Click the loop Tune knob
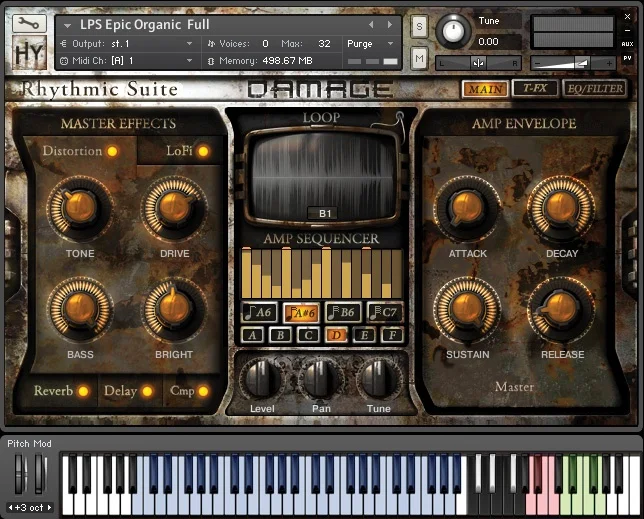Screen dimensions: 644x519 click(379, 379)
